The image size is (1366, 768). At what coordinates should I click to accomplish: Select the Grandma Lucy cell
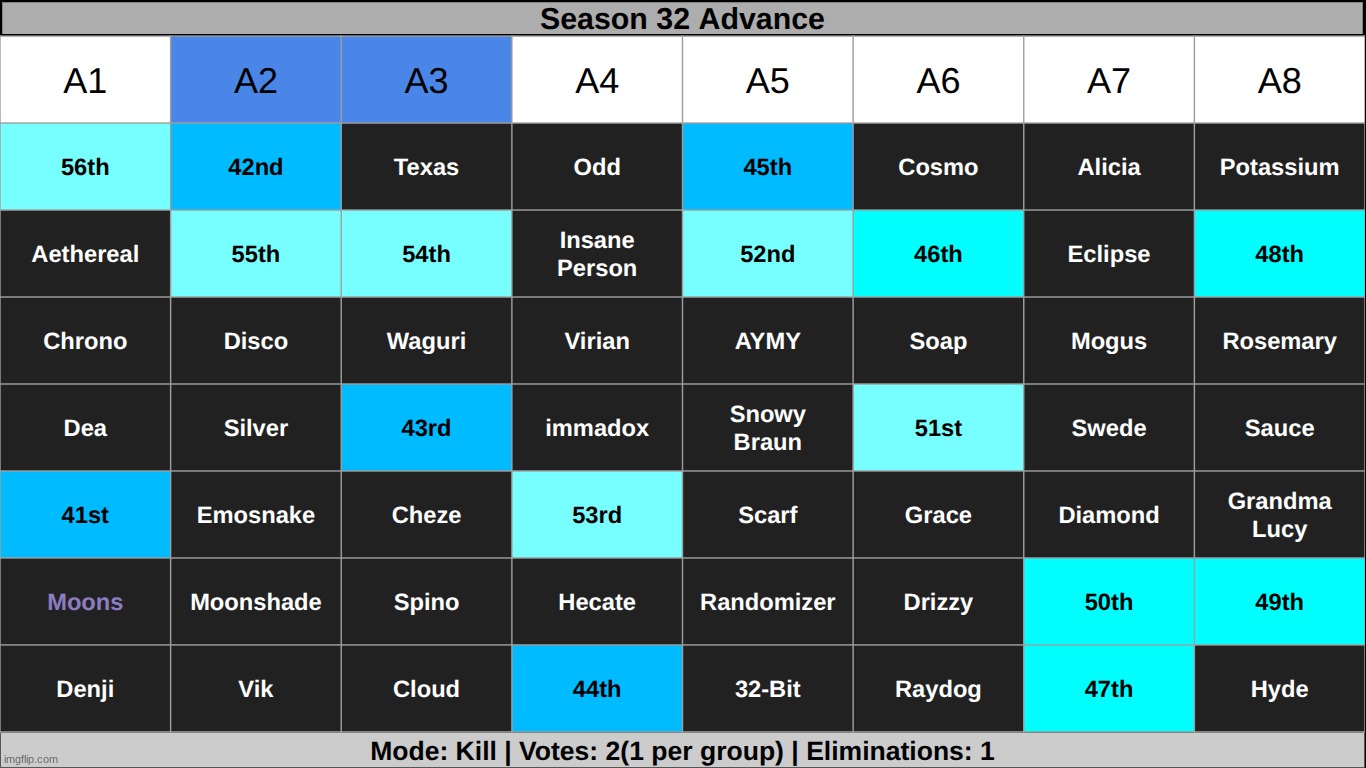pos(1279,515)
